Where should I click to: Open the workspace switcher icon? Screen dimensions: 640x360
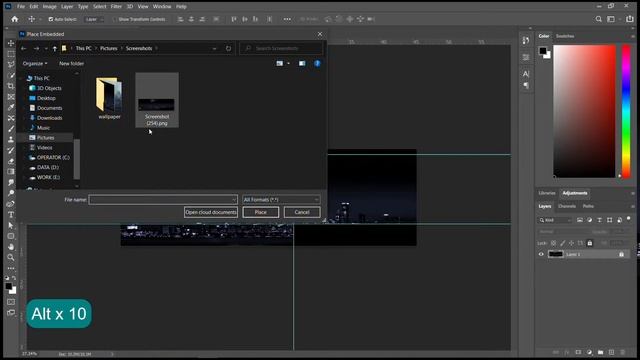[x=611, y=19]
